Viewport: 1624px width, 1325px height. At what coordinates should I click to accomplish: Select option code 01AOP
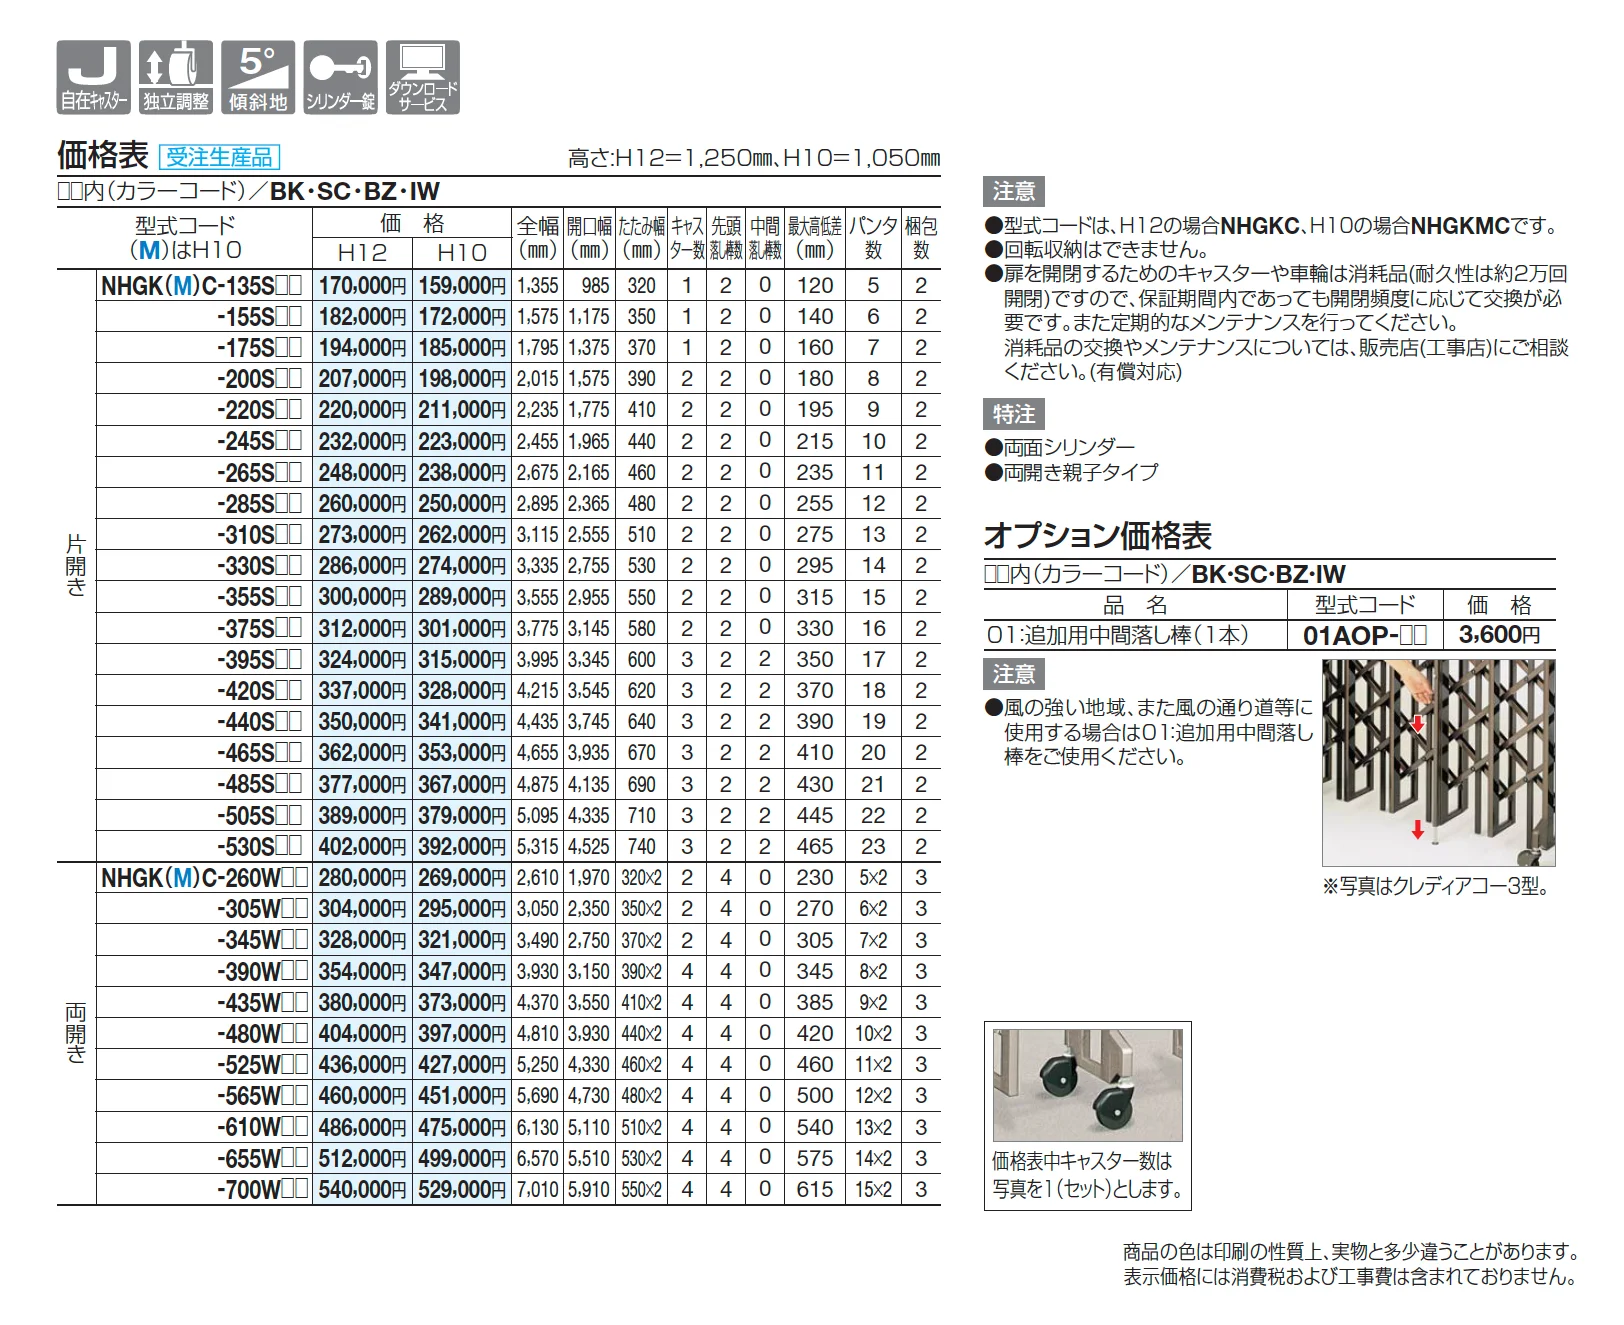click(1364, 636)
